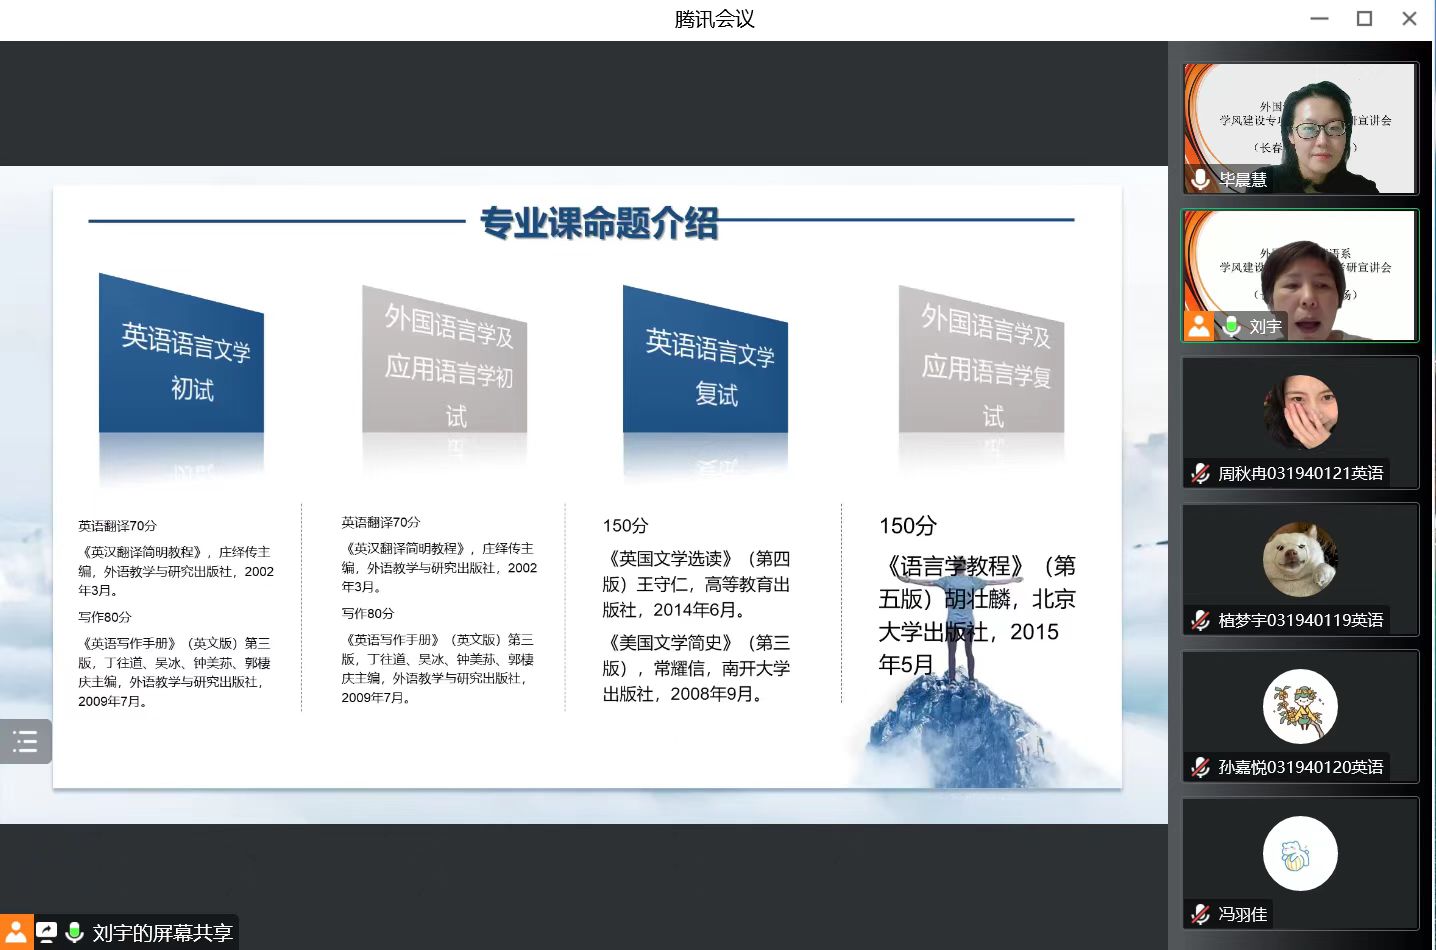Click 毕晨慧's microphone icon

click(x=1200, y=179)
